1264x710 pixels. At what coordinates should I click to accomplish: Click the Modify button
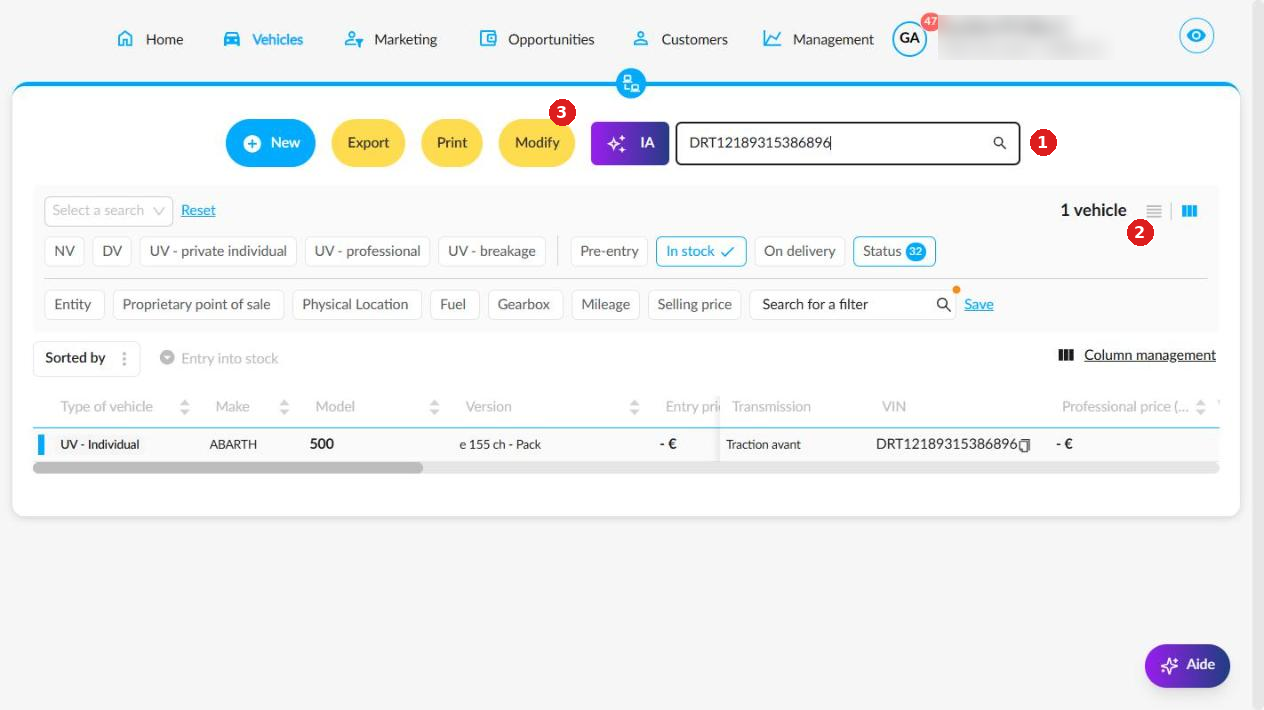click(x=537, y=143)
